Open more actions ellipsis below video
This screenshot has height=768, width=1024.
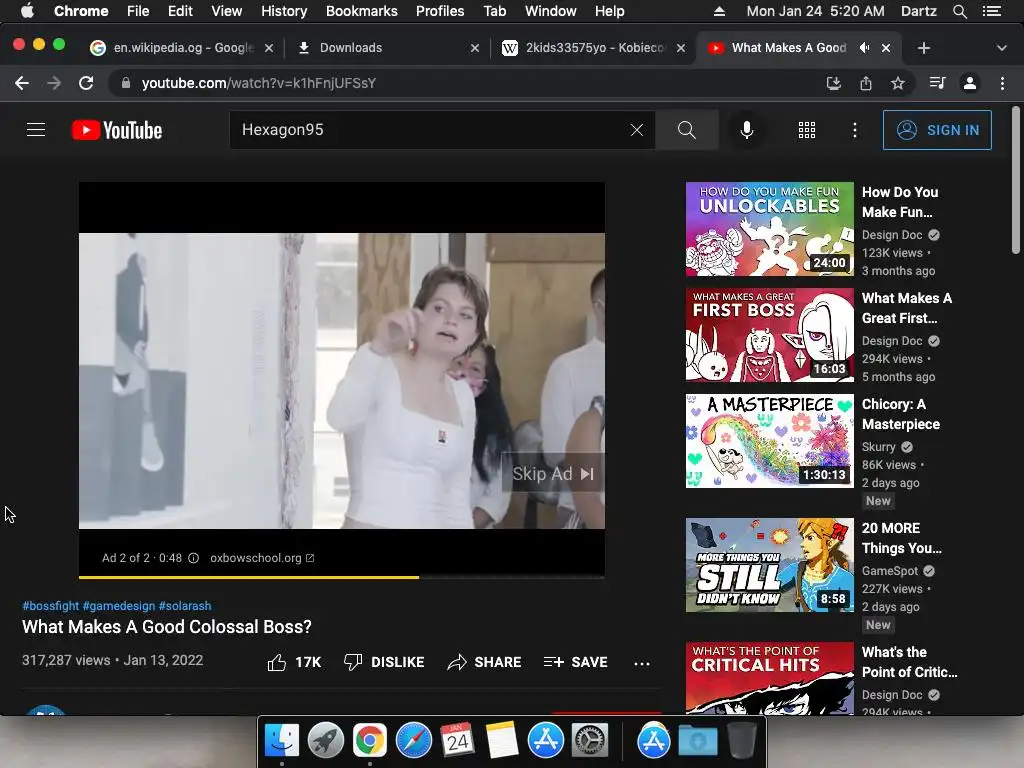pyautogui.click(x=642, y=664)
